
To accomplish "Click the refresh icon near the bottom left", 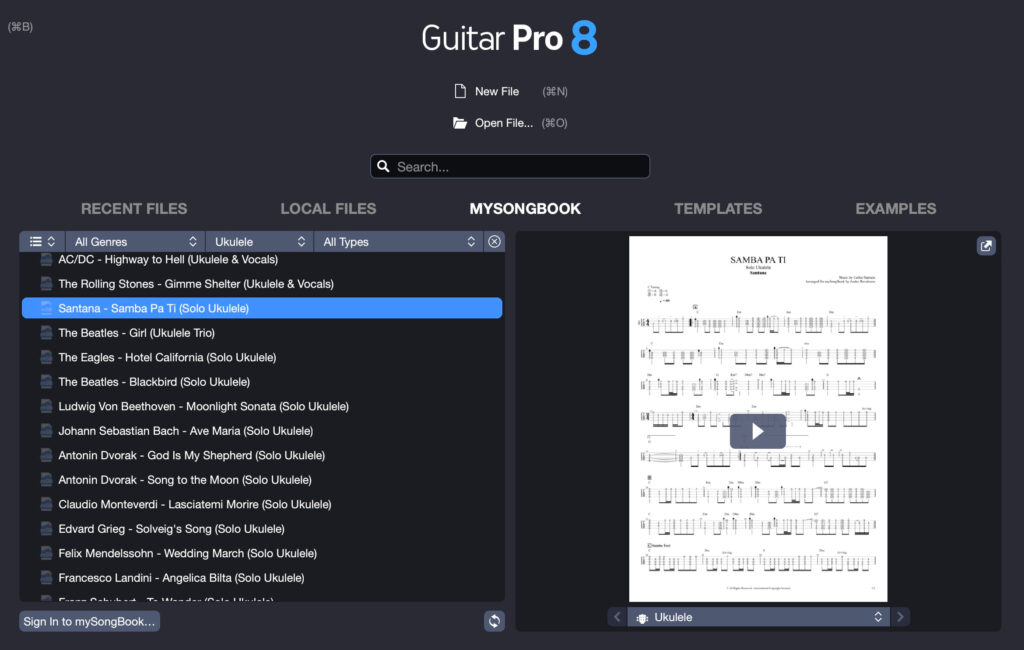I will pyautogui.click(x=494, y=621).
